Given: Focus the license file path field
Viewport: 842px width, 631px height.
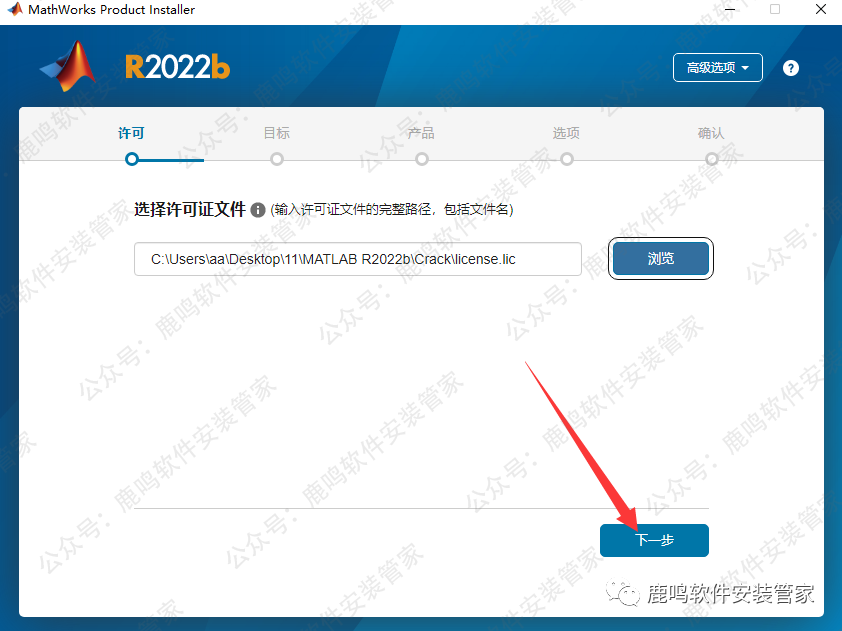Looking at the screenshot, I should tap(358, 259).
